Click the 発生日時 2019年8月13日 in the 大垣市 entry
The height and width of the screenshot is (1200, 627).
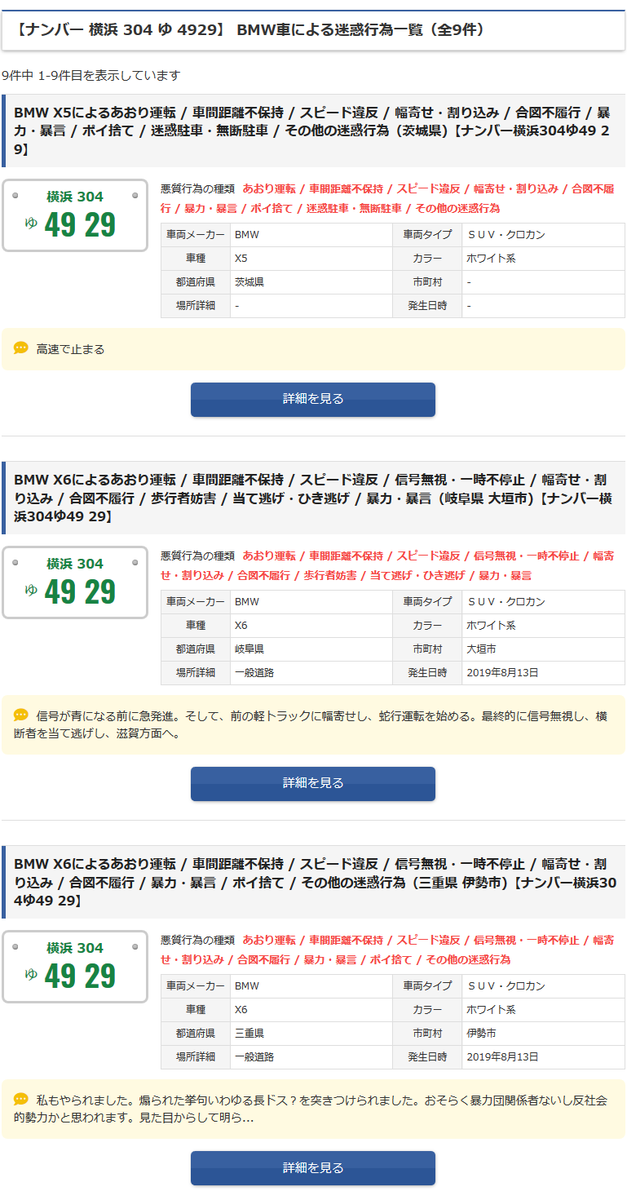pos(502,673)
